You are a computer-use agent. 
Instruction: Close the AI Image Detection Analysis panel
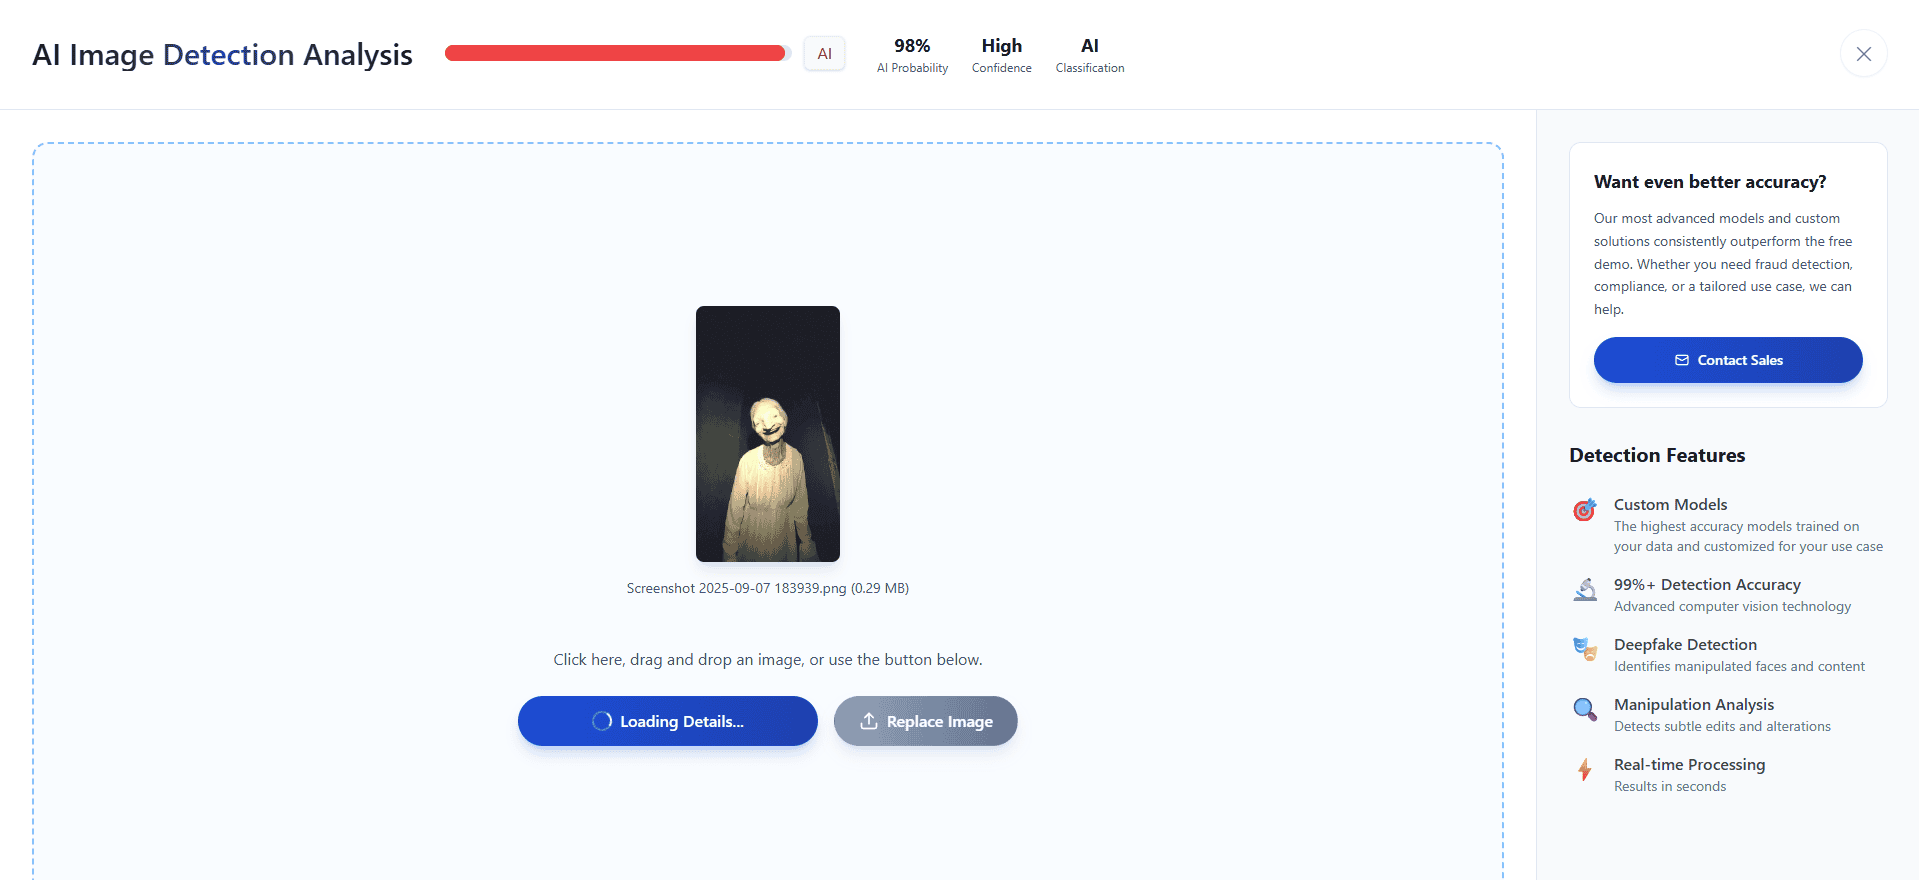[x=1863, y=54]
